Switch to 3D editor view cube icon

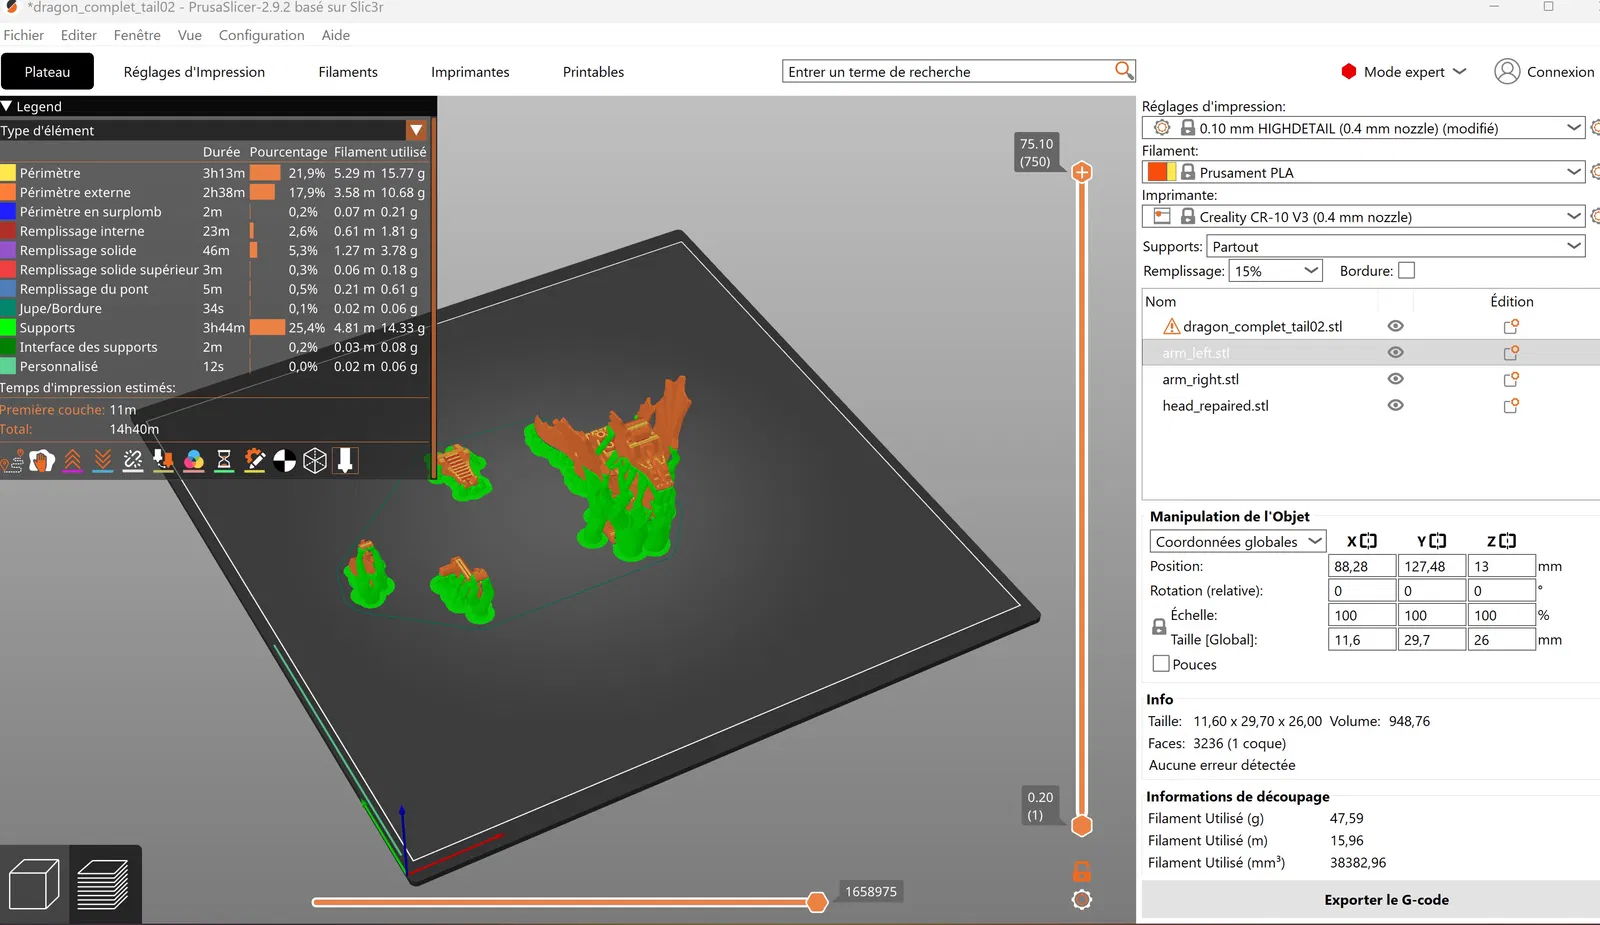coord(34,885)
